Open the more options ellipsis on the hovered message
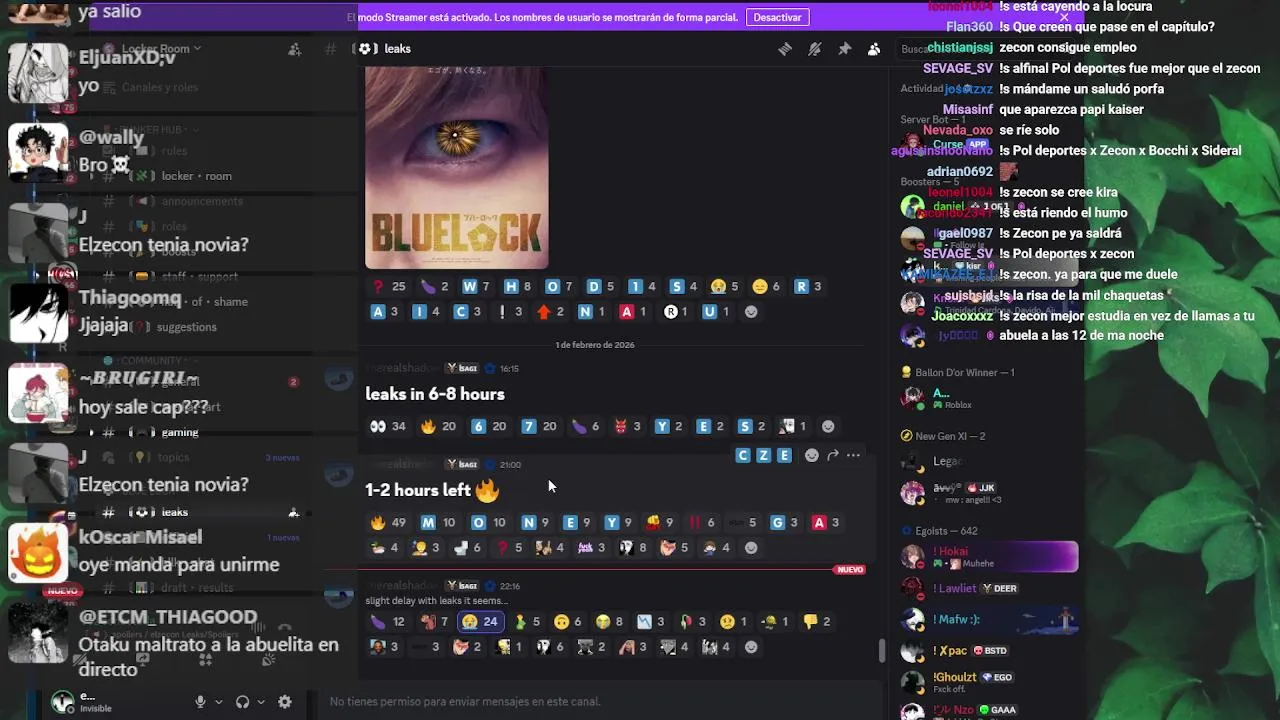This screenshot has height=720, width=1280. 853,455
